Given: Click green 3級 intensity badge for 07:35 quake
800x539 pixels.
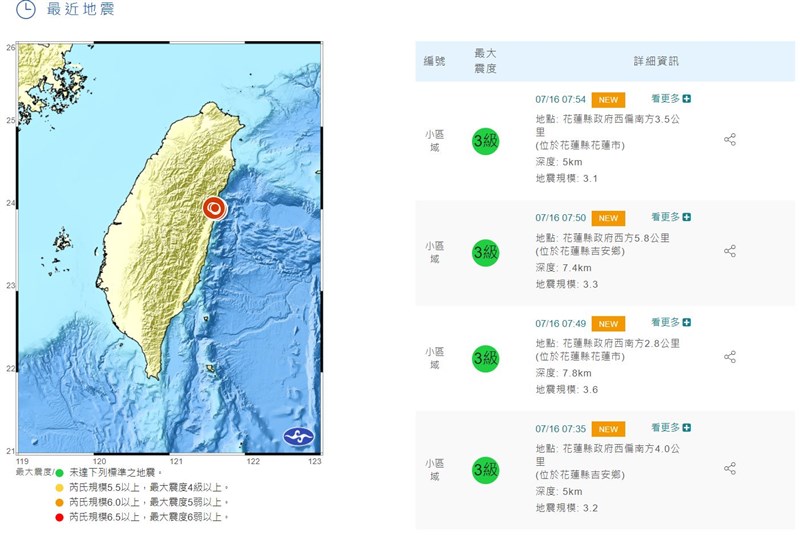Looking at the screenshot, I should (x=485, y=469).
